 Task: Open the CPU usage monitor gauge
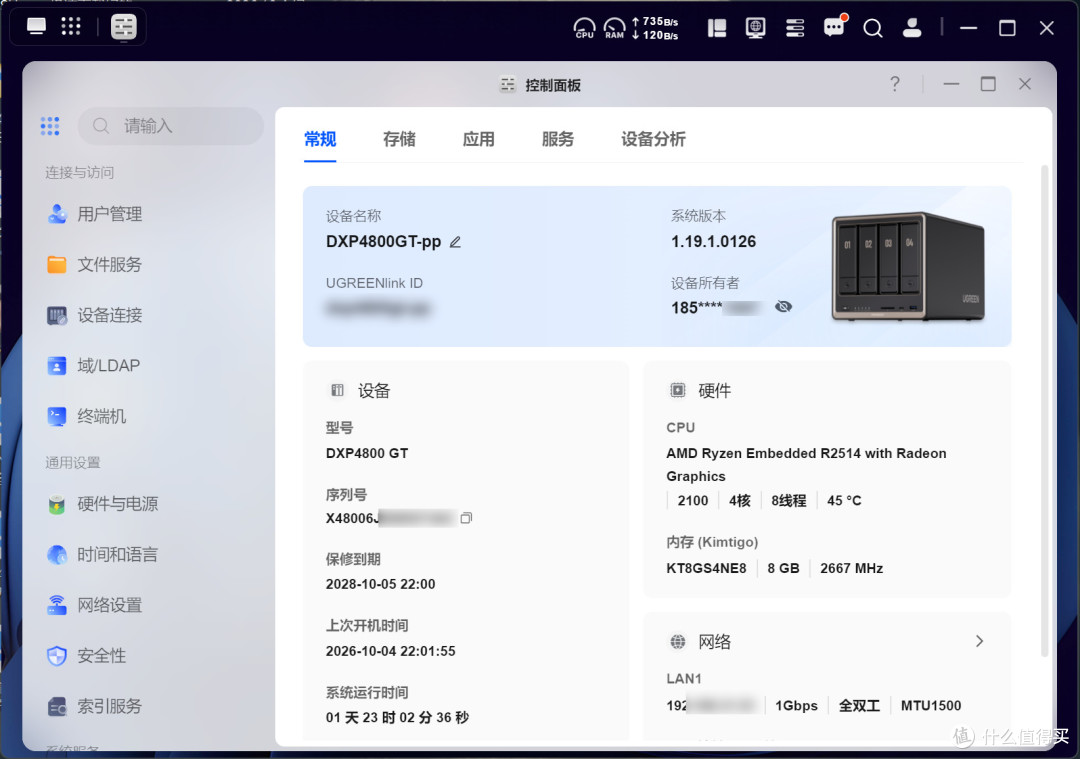tap(584, 28)
